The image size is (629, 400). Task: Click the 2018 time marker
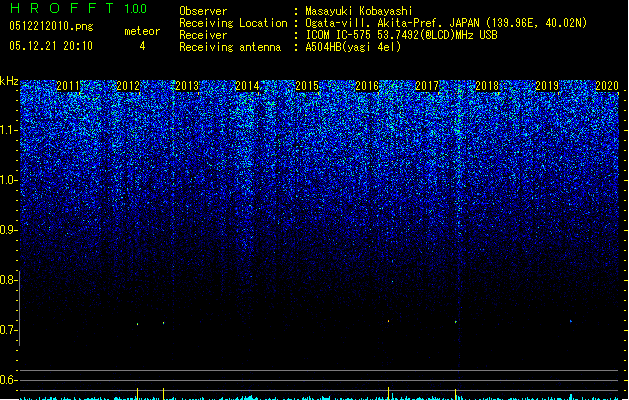[x=487, y=86]
